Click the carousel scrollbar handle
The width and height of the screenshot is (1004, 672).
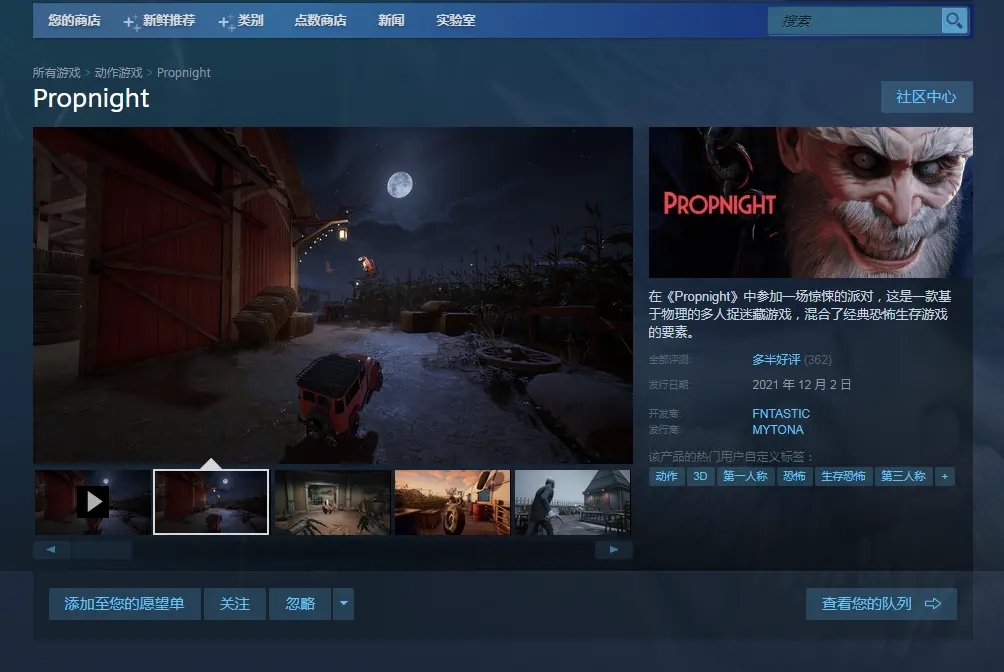(102, 550)
